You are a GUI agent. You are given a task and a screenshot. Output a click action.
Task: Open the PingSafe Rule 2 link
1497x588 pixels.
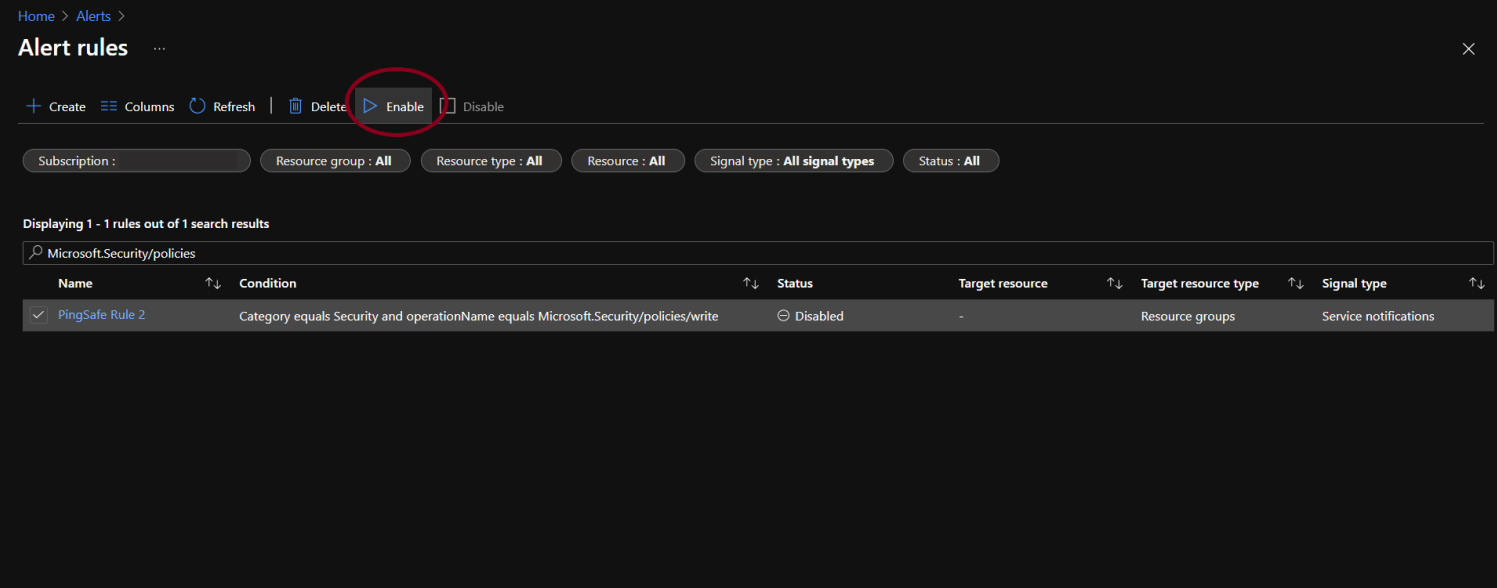[101, 315]
